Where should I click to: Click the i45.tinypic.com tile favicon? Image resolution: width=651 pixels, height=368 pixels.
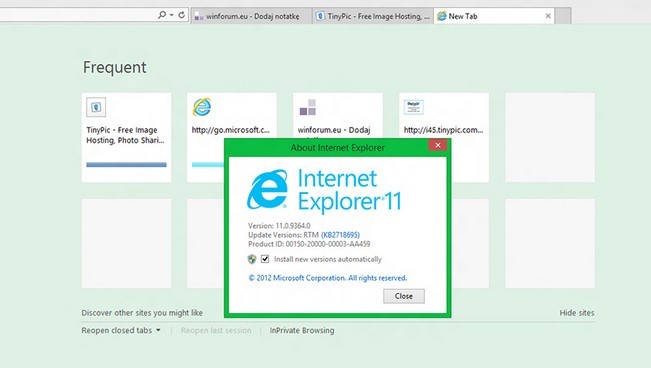coord(414,107)
